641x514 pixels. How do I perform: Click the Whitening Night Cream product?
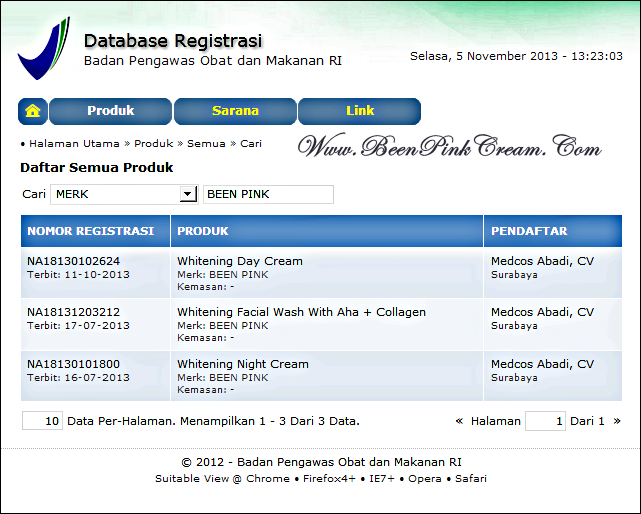click(x=243, y=364)
